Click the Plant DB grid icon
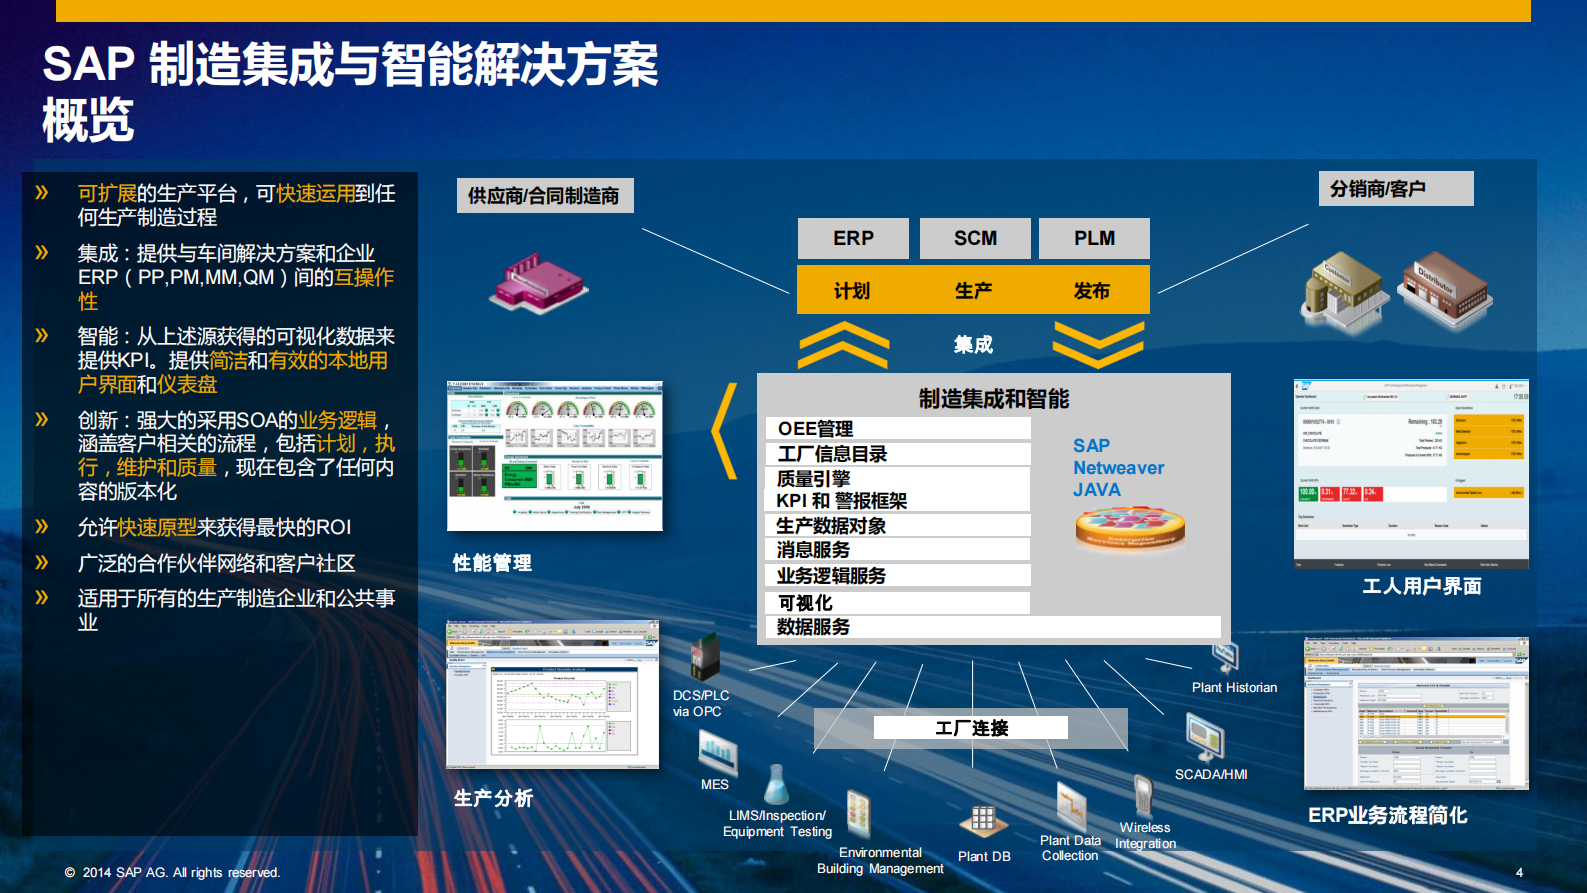The width and height of the screenshot is (1587, 893). pos(983,820)
